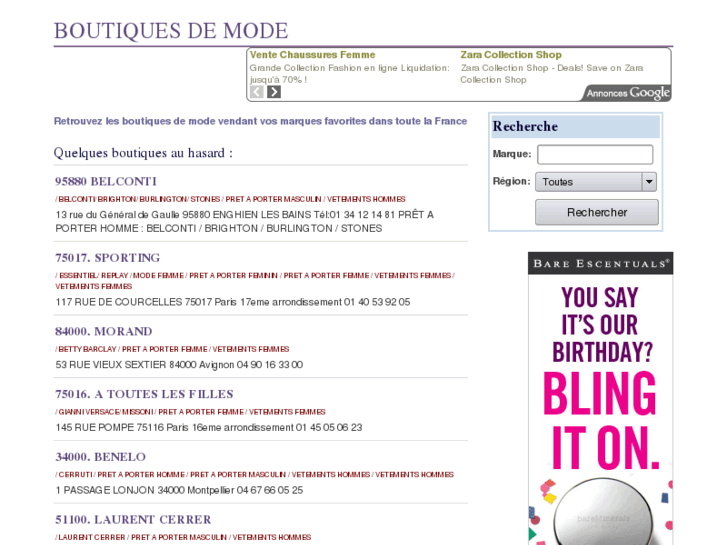Click the CERRUTI tag under Benelo
The width and height of the screenshot is (727, 545).
pos(76,474)
